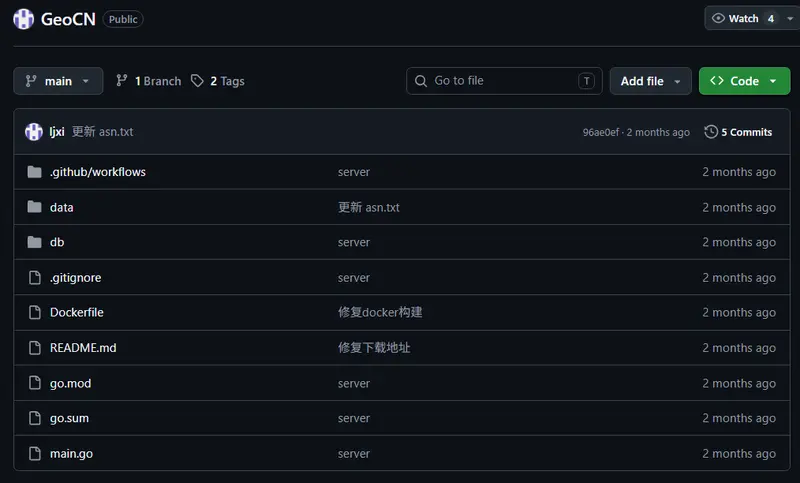The image size is (800, 483).
Task: Open the .github/workflows folder
Action: click(97, 172)
